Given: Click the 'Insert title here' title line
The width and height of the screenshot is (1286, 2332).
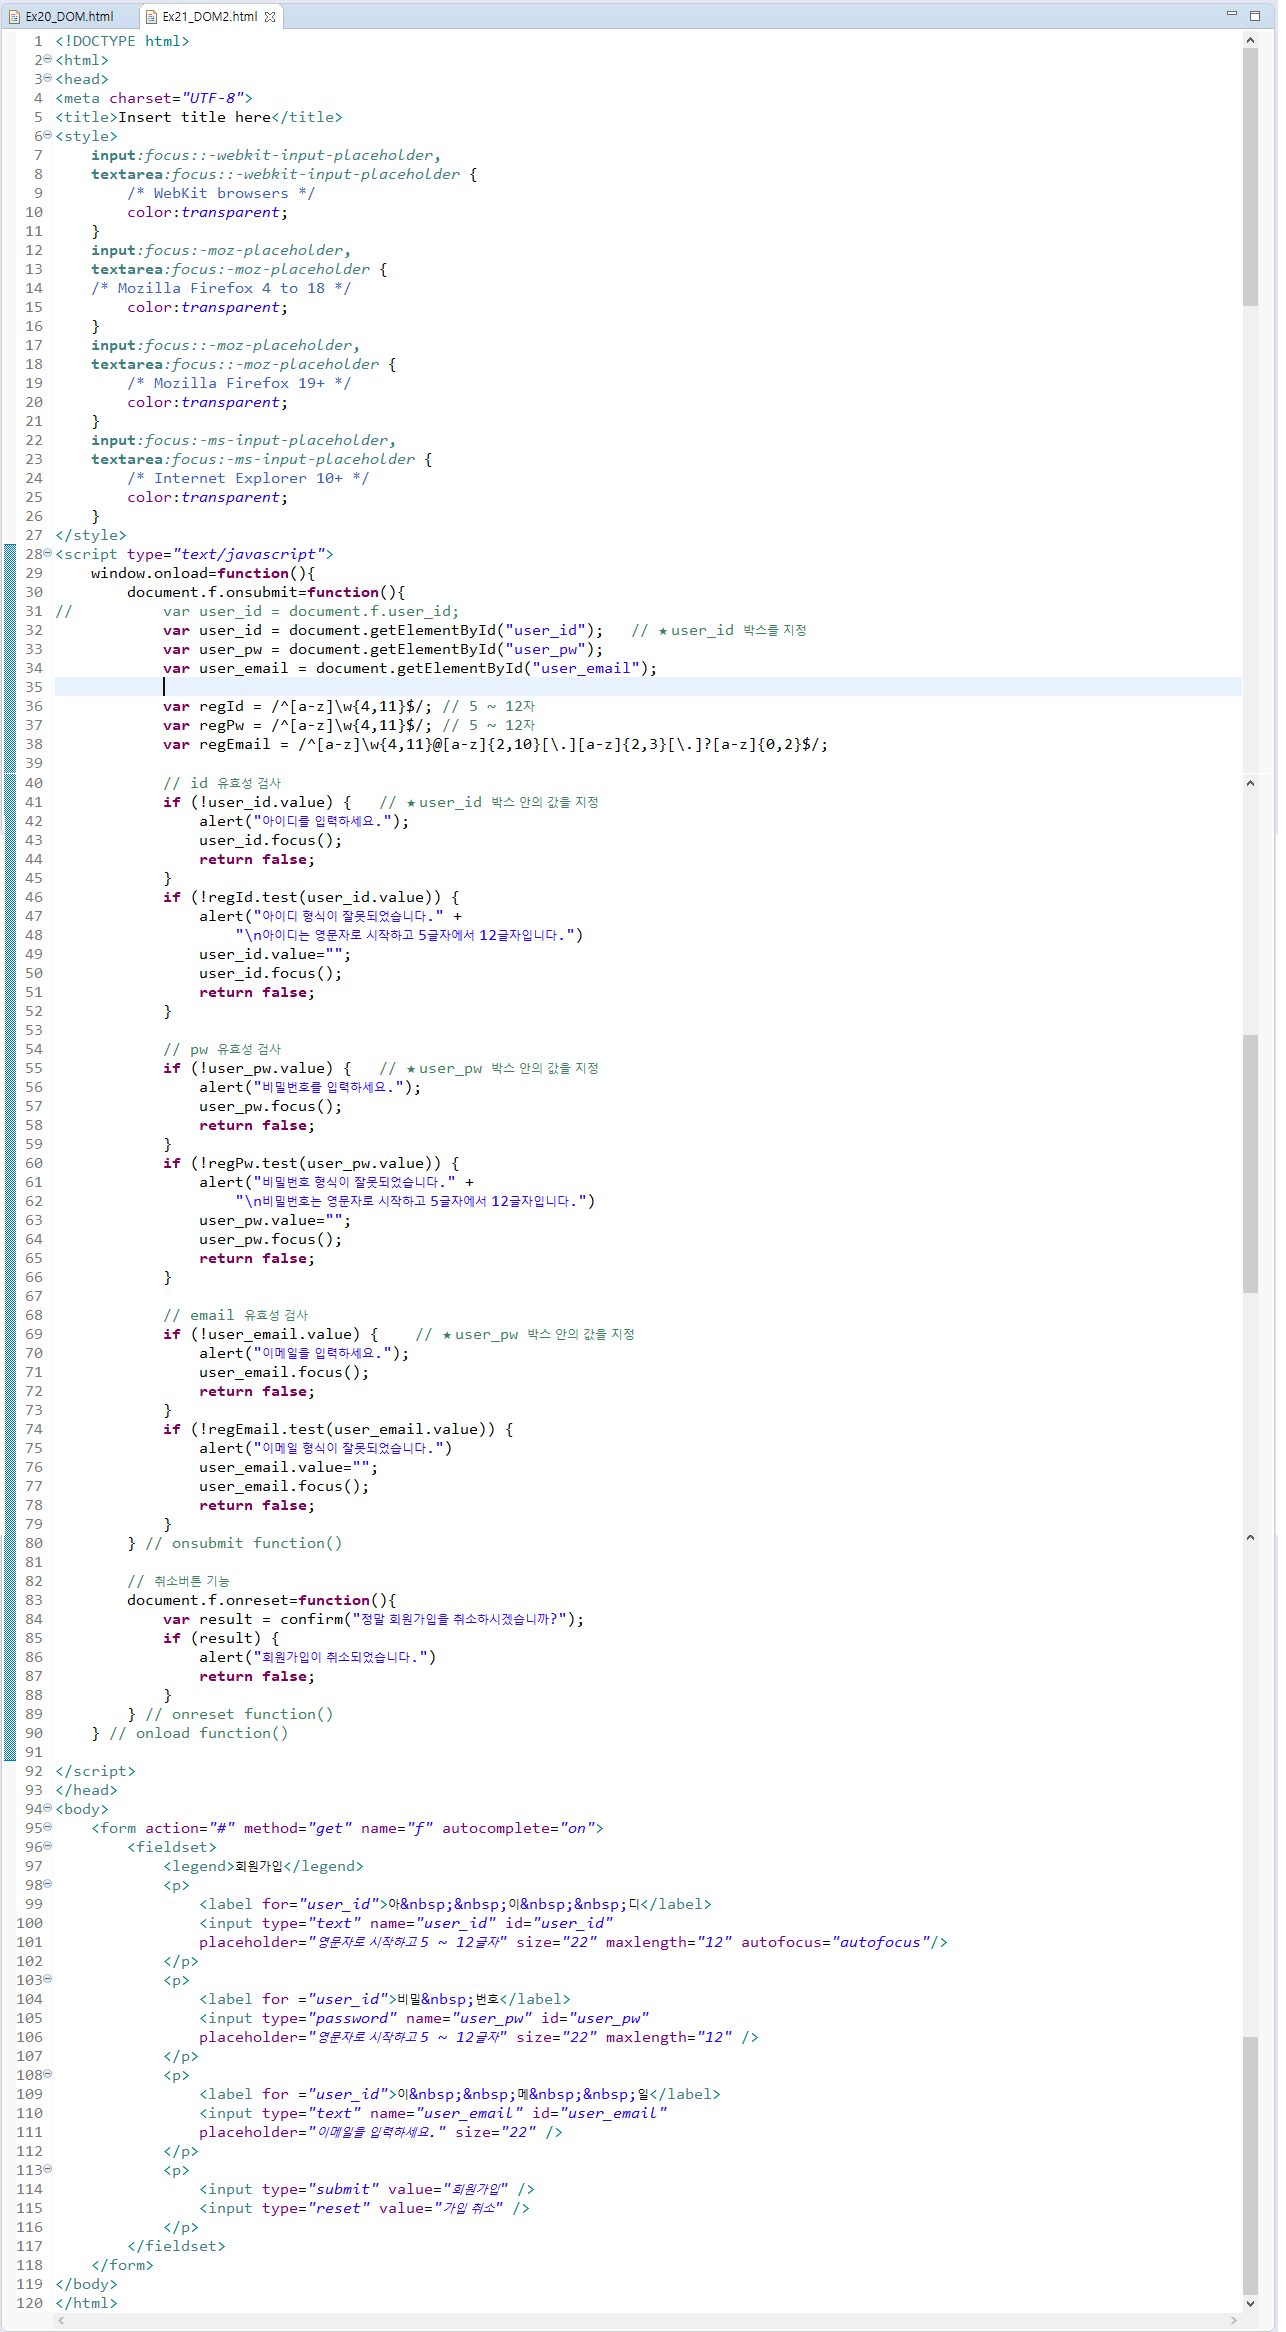Looking at the screenshot, I should click(x=199, y=117).
